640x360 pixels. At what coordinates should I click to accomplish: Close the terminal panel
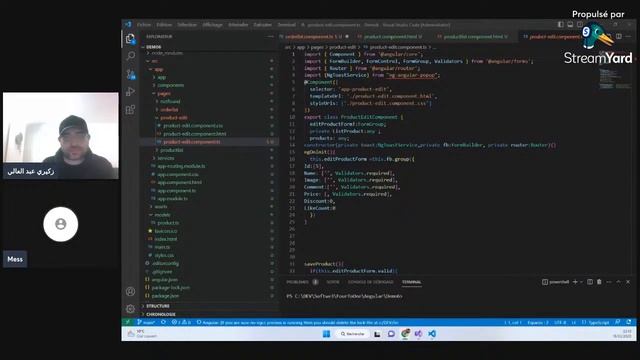(628, 282)
